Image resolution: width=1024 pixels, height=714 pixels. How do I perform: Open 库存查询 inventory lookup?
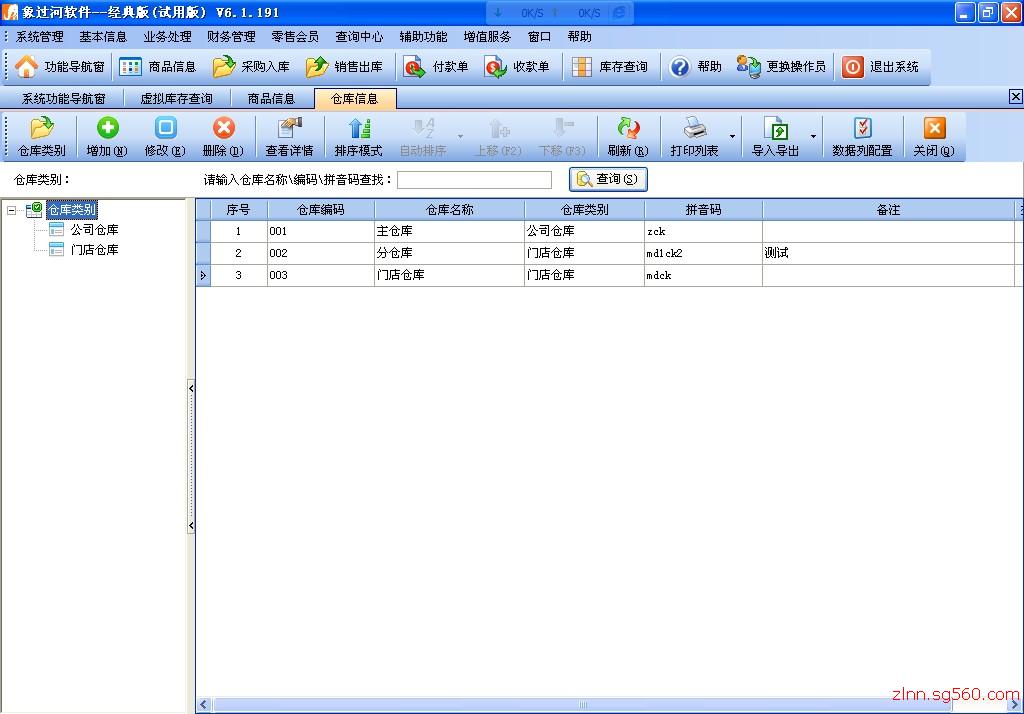610,67
